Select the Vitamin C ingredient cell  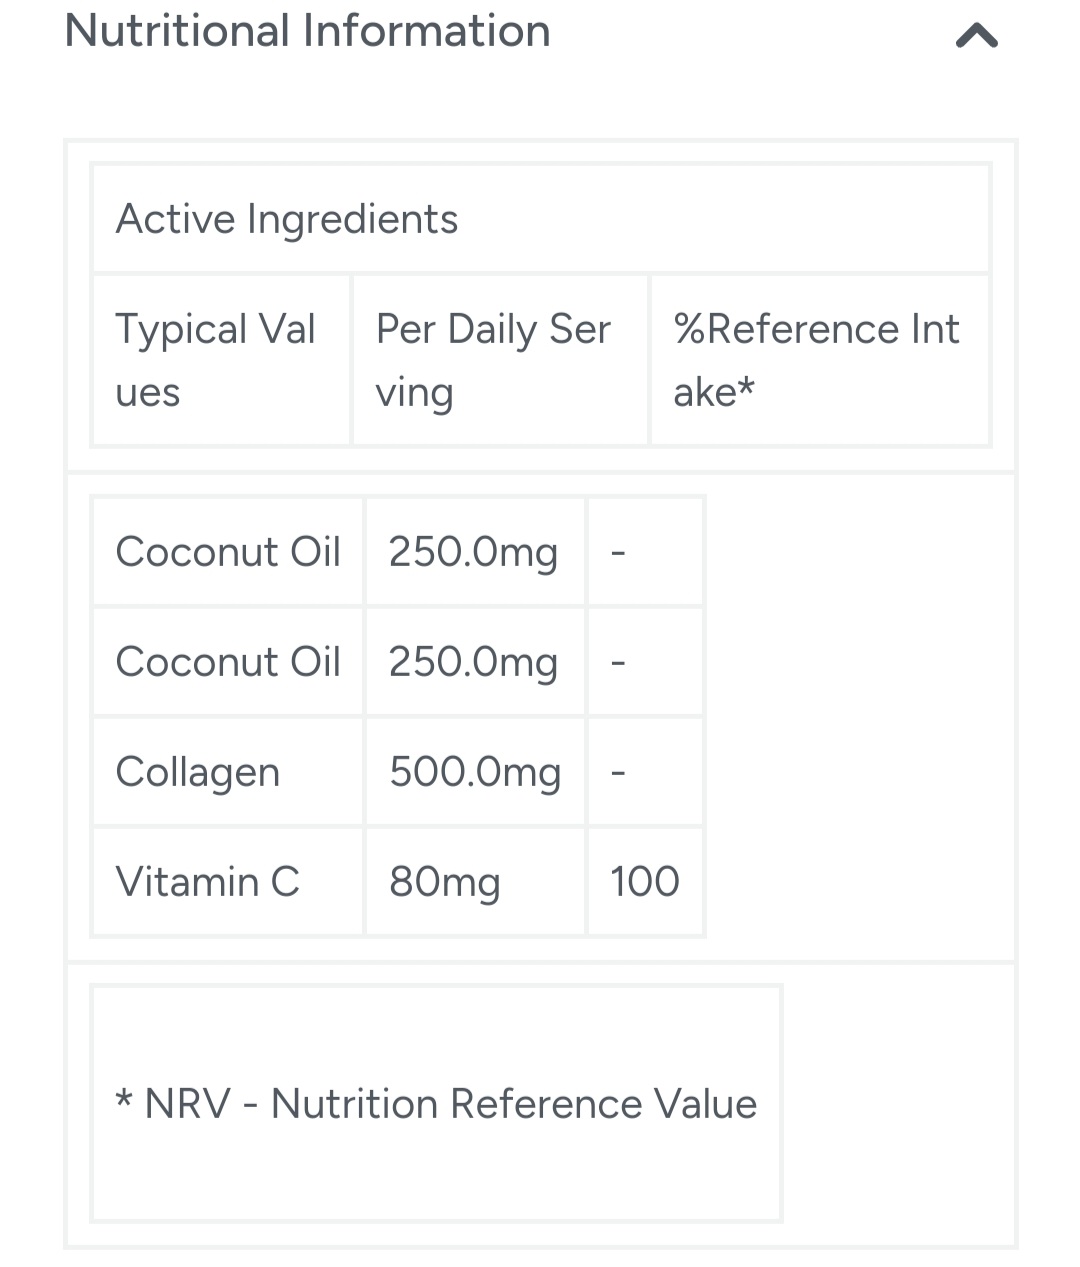point(208,882)
